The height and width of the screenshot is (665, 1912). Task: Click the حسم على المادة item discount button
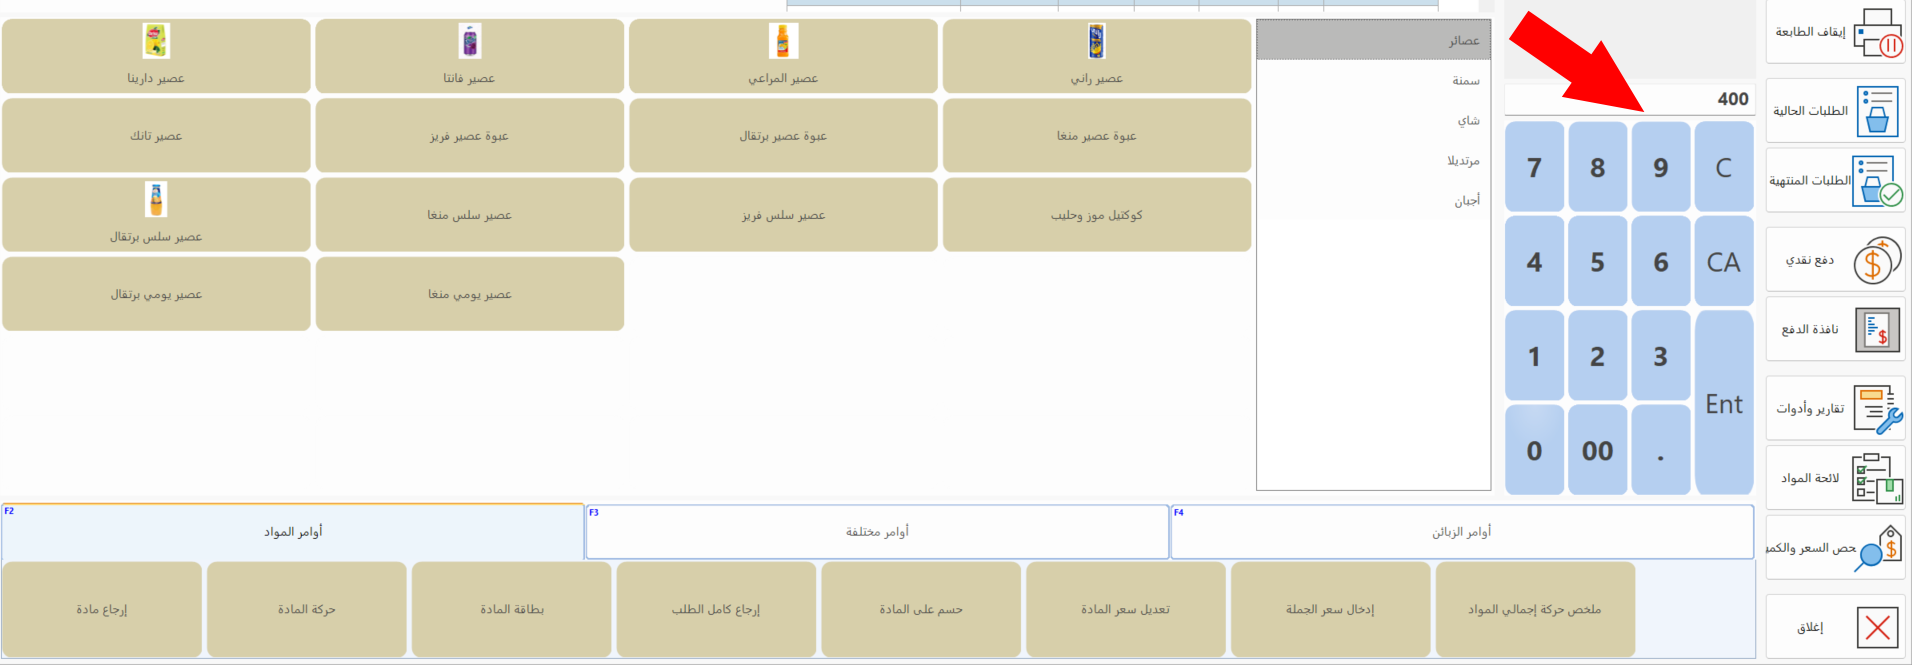click(921, 609)
